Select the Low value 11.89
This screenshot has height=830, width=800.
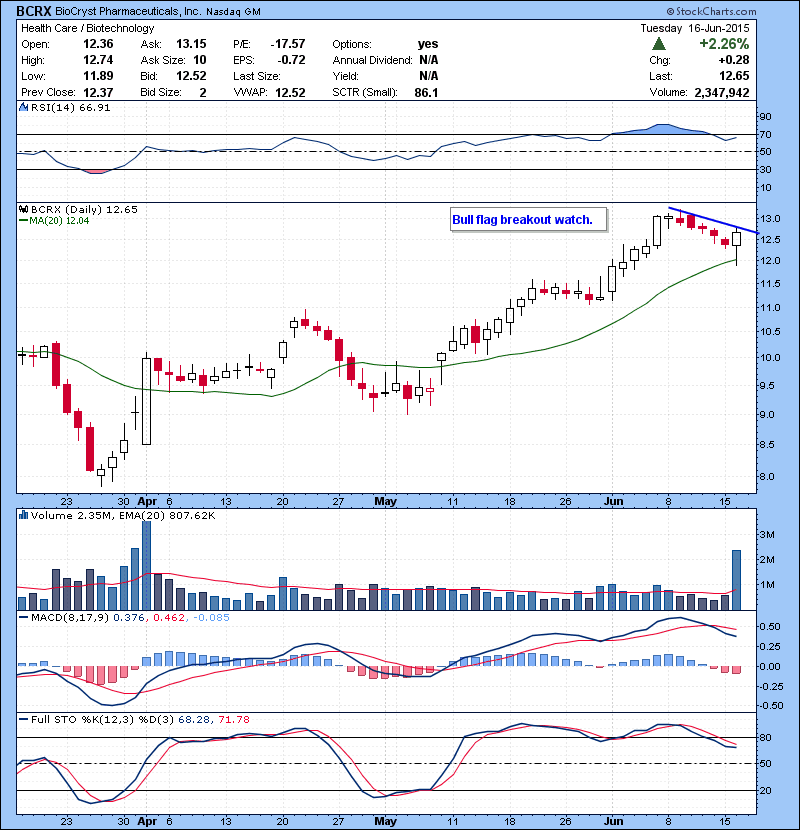point(98,76)
